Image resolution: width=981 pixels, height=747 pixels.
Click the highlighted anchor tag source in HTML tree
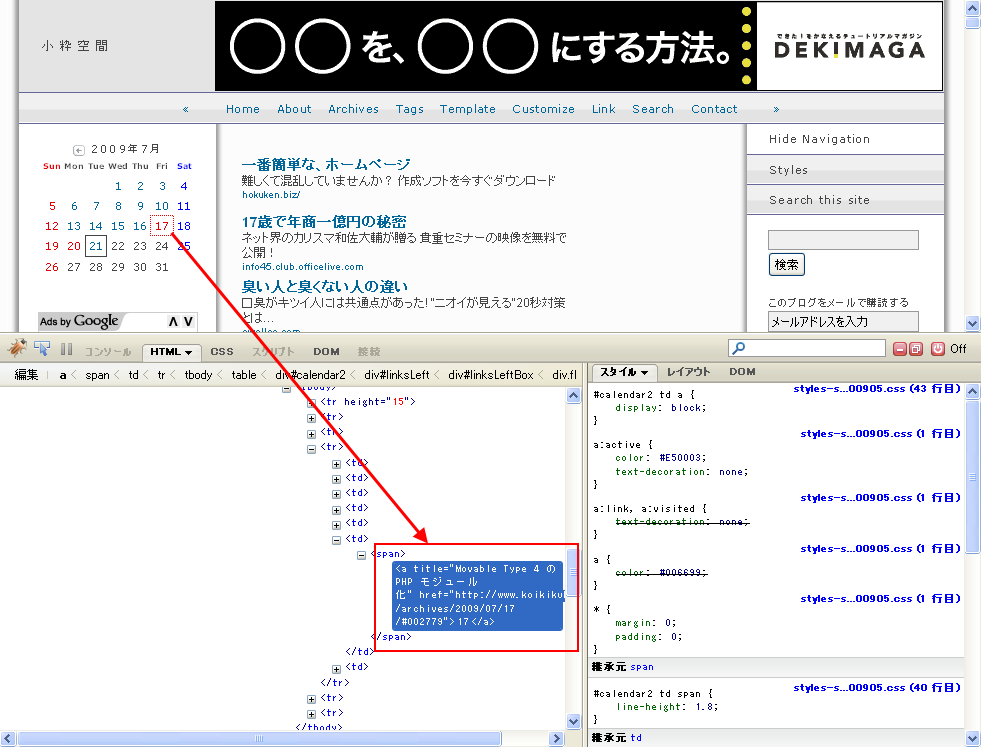pos(478,595)
